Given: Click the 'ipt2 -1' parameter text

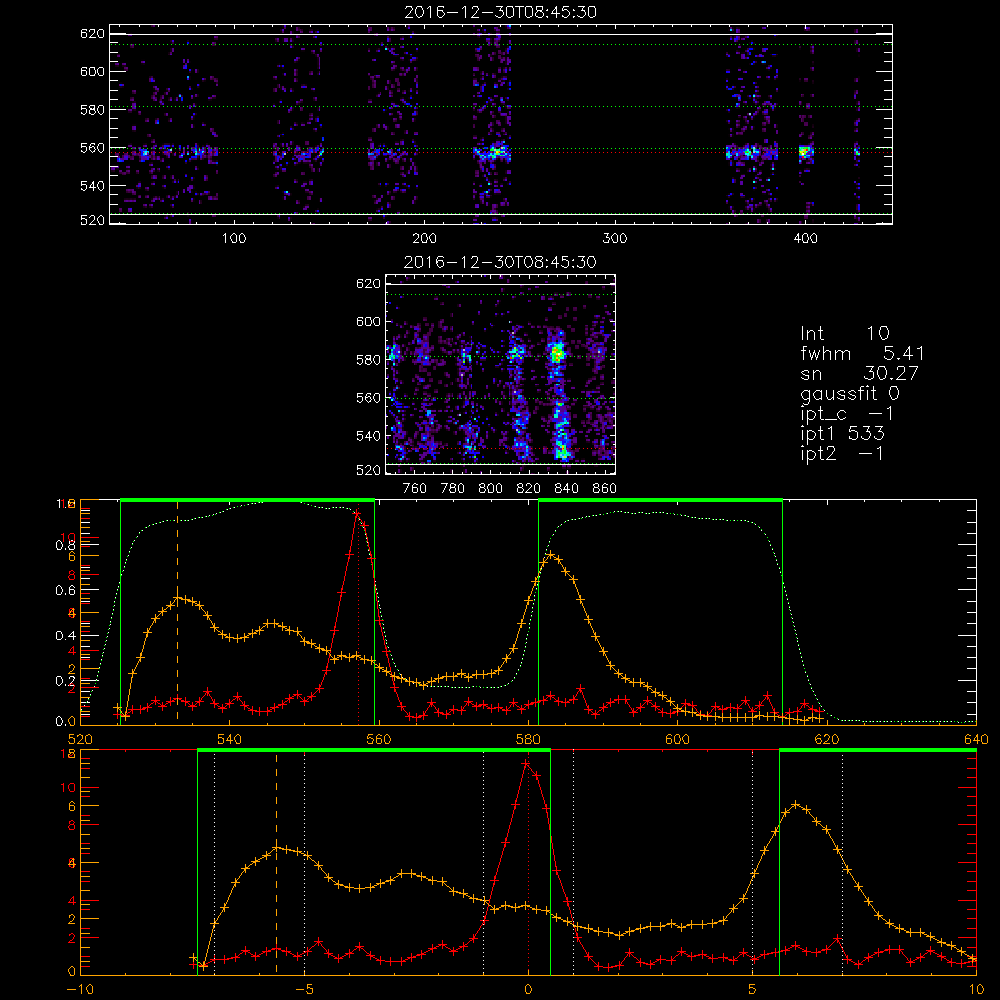Looking at the screenshot, I should coord(842,454).
